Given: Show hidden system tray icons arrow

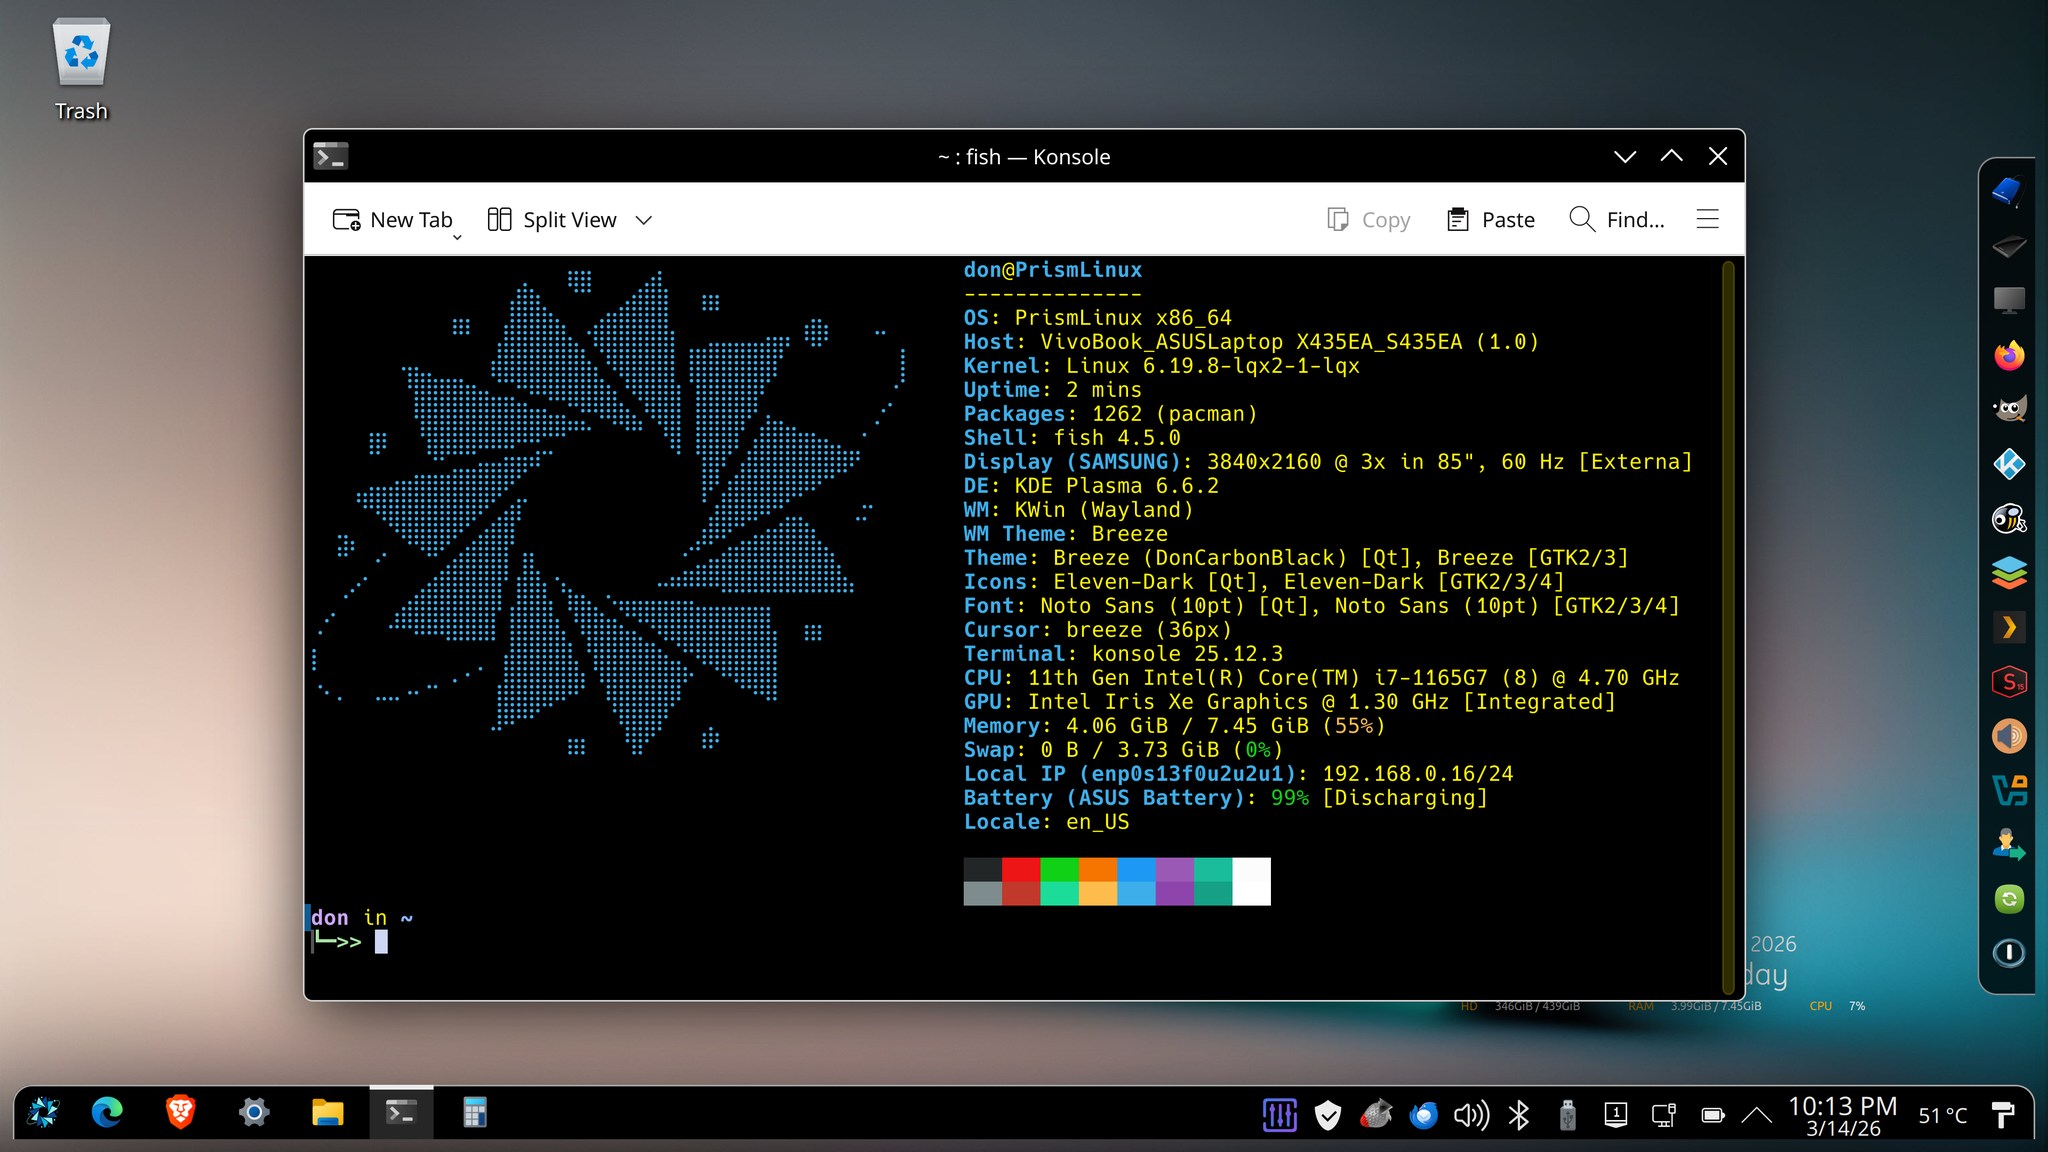Looking at the screenshot, I should tap(1757, 1114).
